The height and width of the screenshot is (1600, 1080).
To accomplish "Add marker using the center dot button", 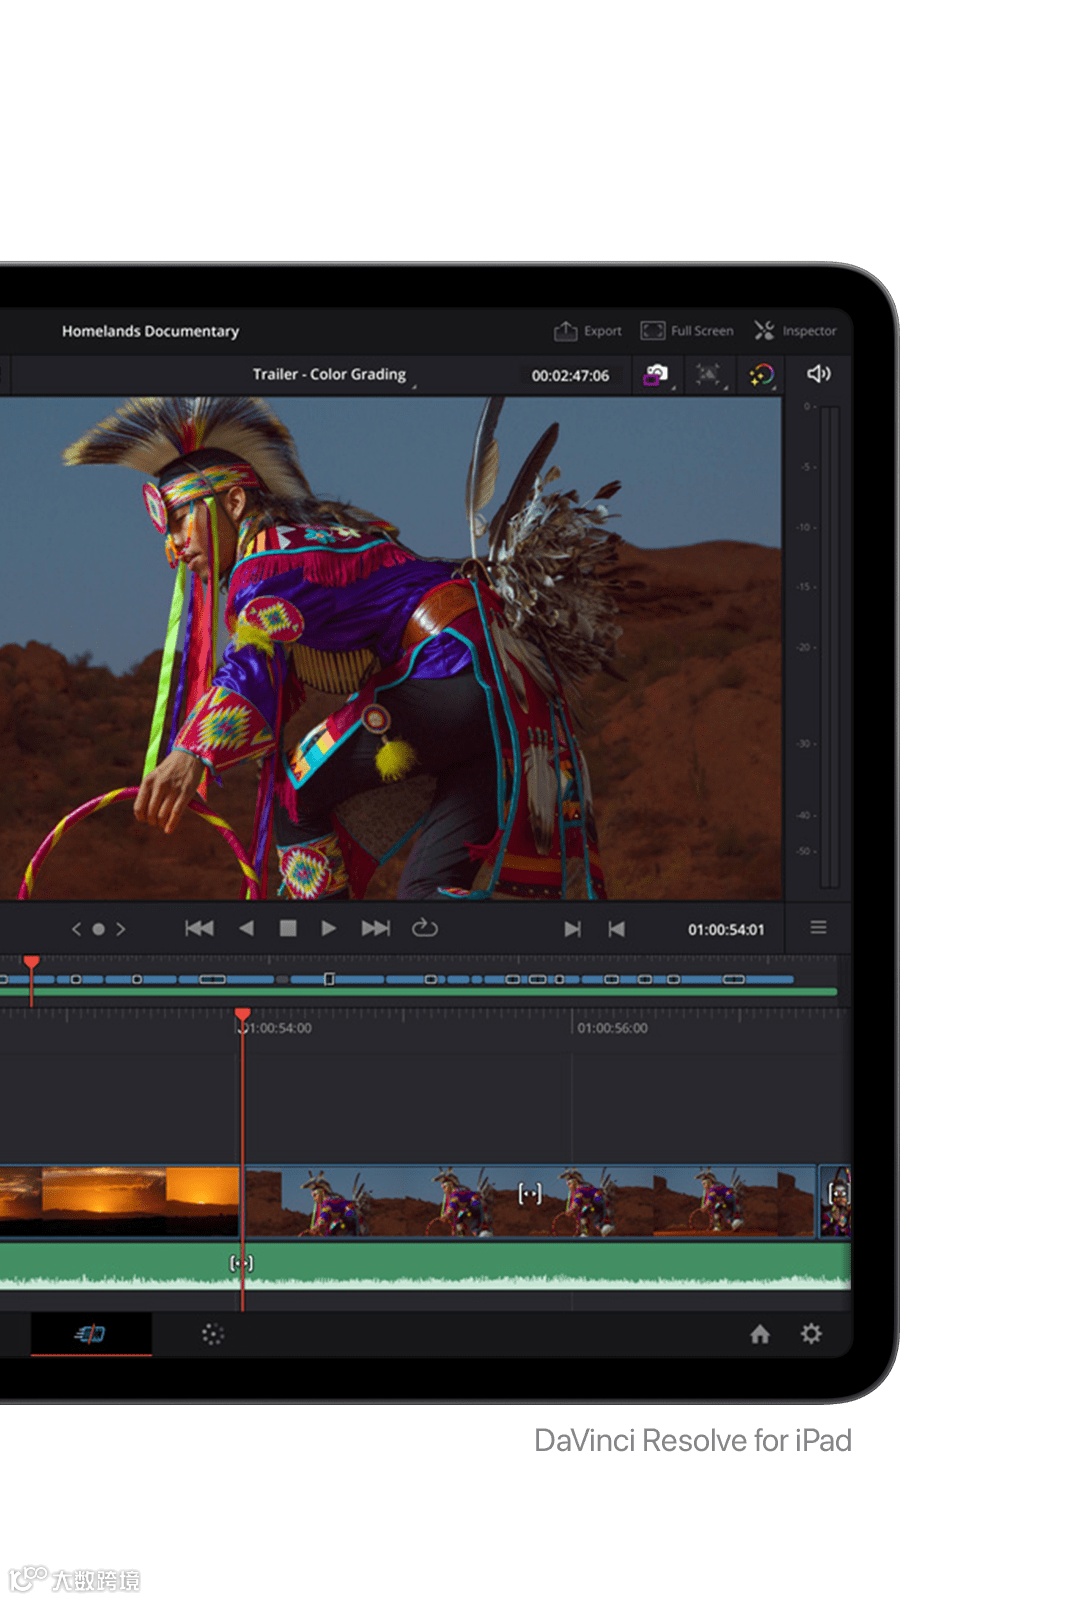I will pyautogui.click(x=98, y=929).
